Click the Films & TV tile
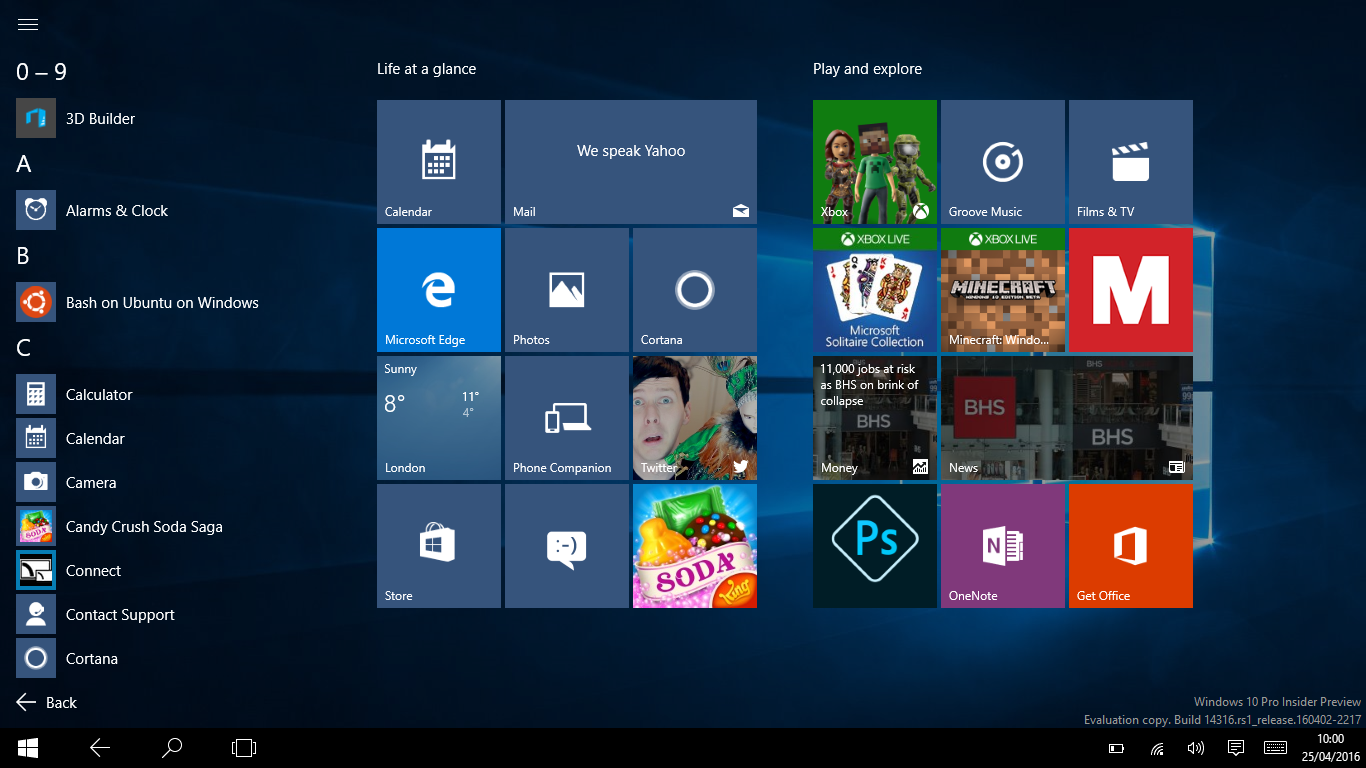Image resolution: width=1366 pixels, height=768 pixels. (1130, 162)
